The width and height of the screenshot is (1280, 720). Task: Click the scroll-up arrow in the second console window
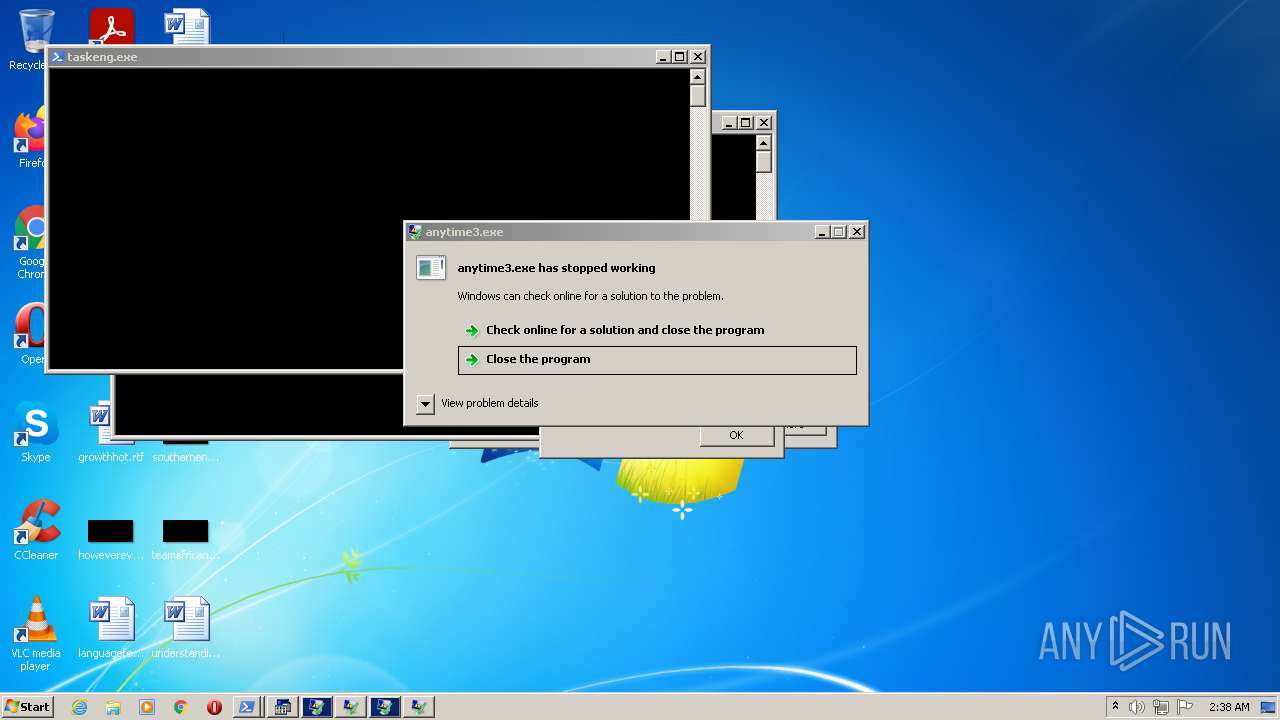tap(764, 143)
